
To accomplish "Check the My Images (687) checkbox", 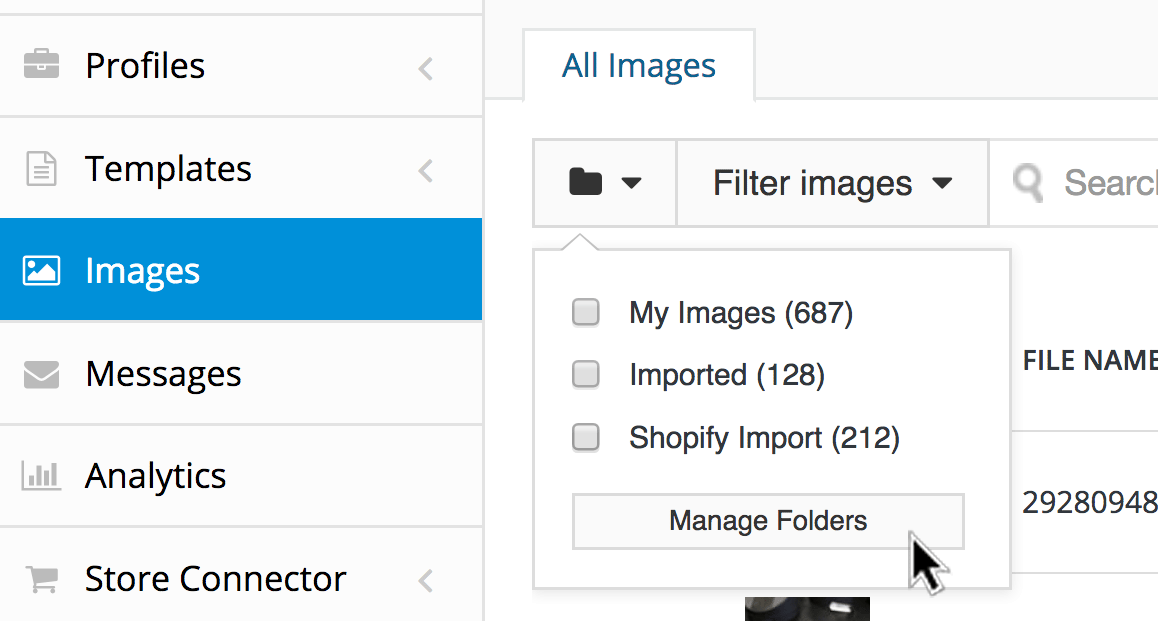I will (x=585, y=313).
